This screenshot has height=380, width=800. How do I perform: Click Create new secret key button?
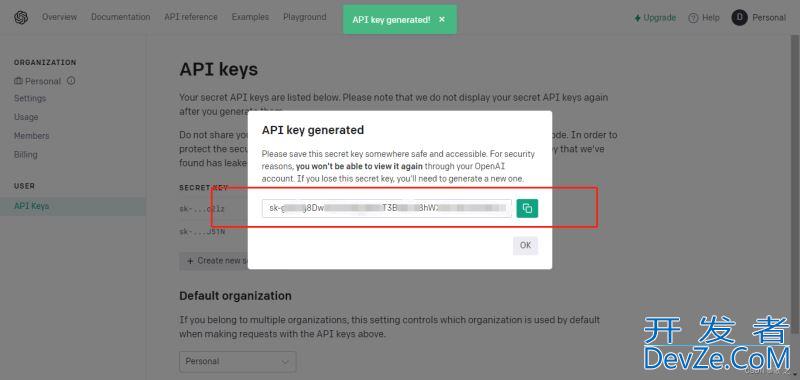tap(214, 261)
